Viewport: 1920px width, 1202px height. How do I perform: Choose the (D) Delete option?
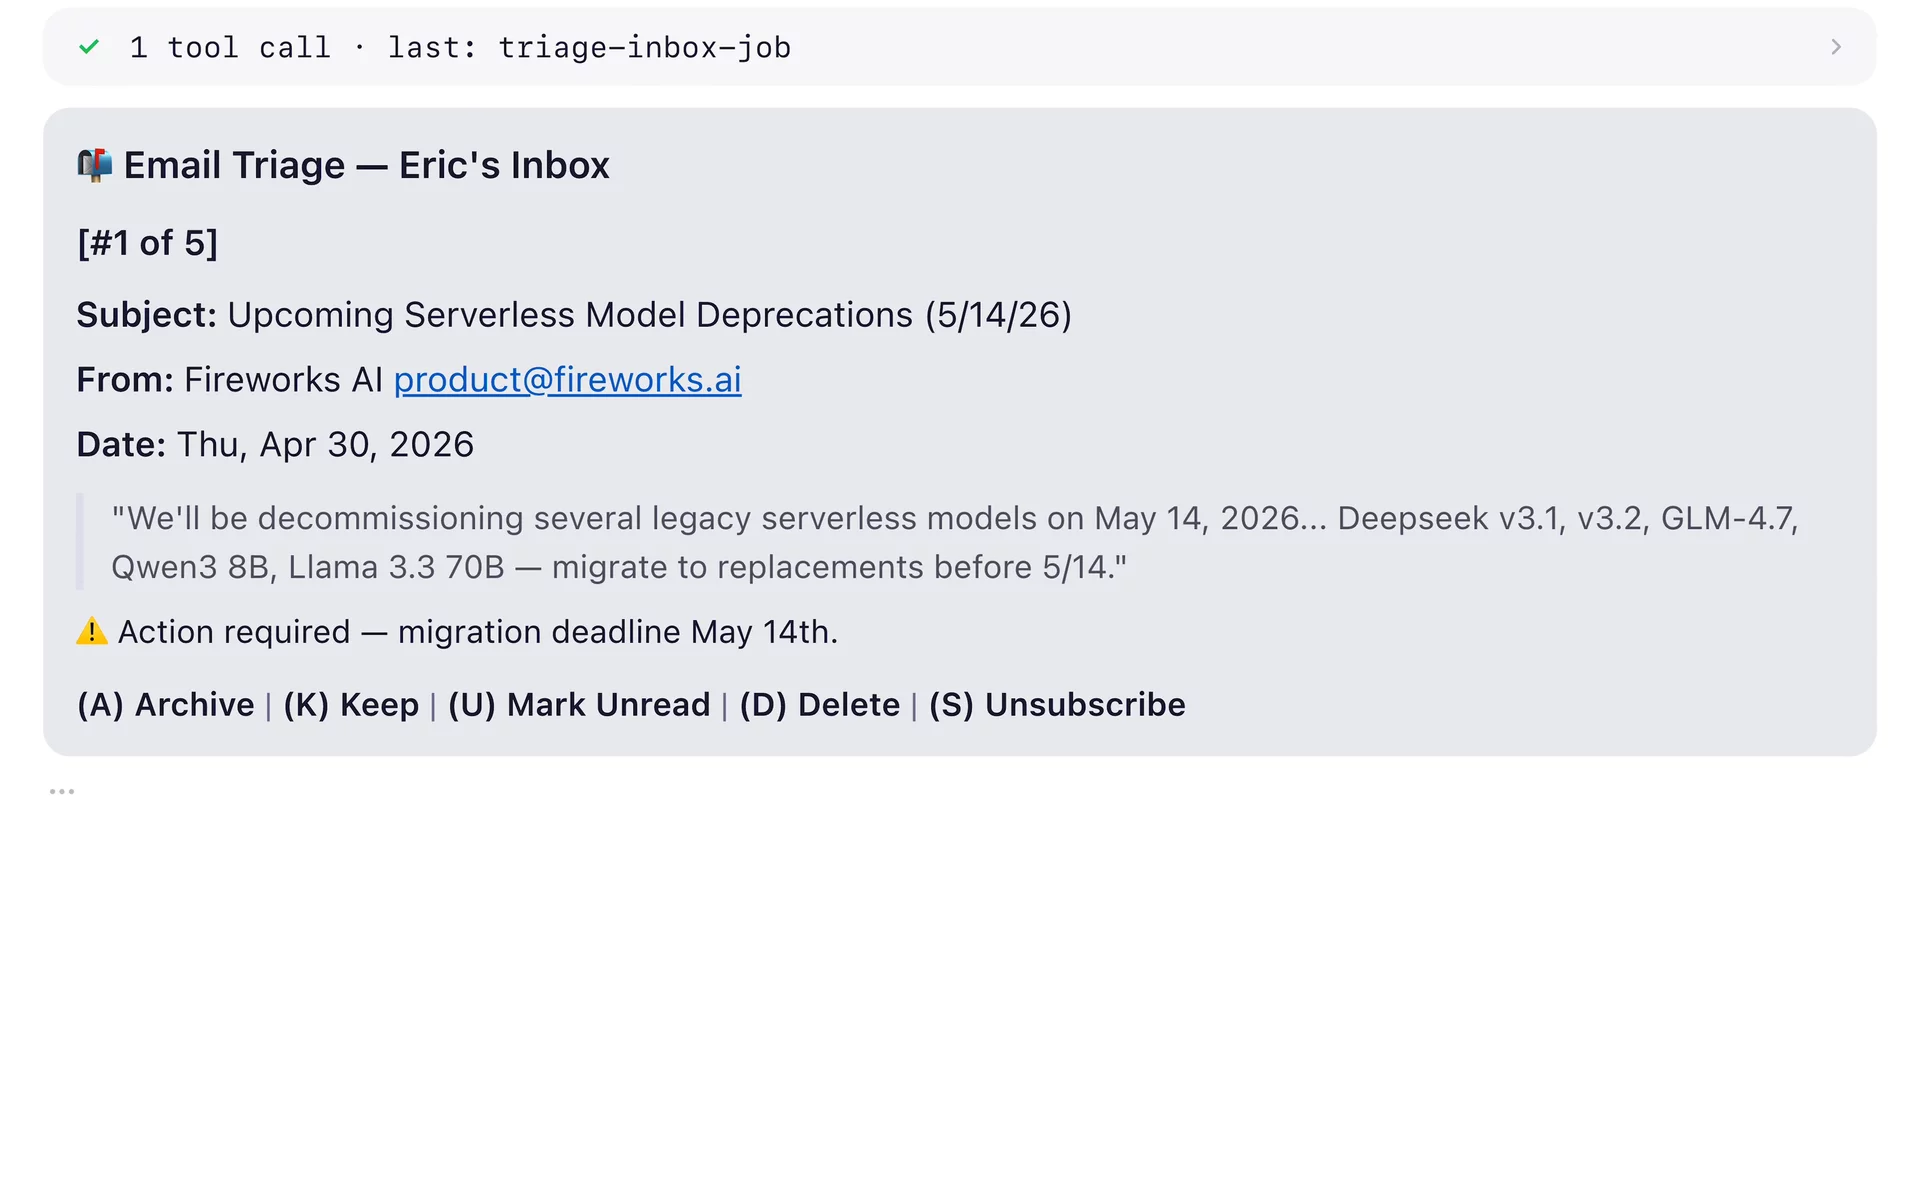point(820,705)
